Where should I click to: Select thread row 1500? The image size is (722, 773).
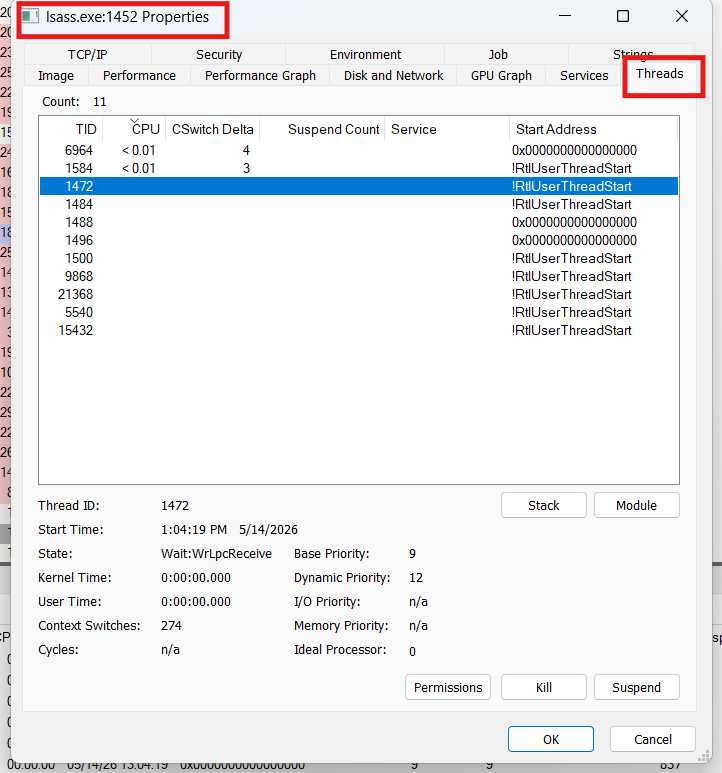[x=359, y=258]
